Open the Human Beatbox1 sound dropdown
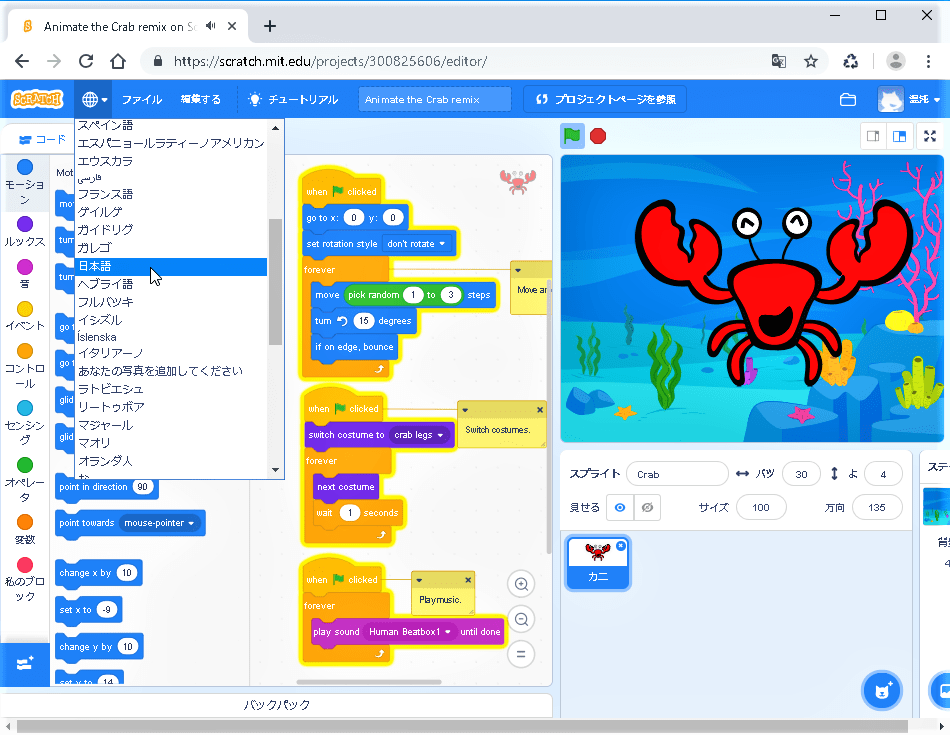The image size is (950, 735). coord(410,632)
